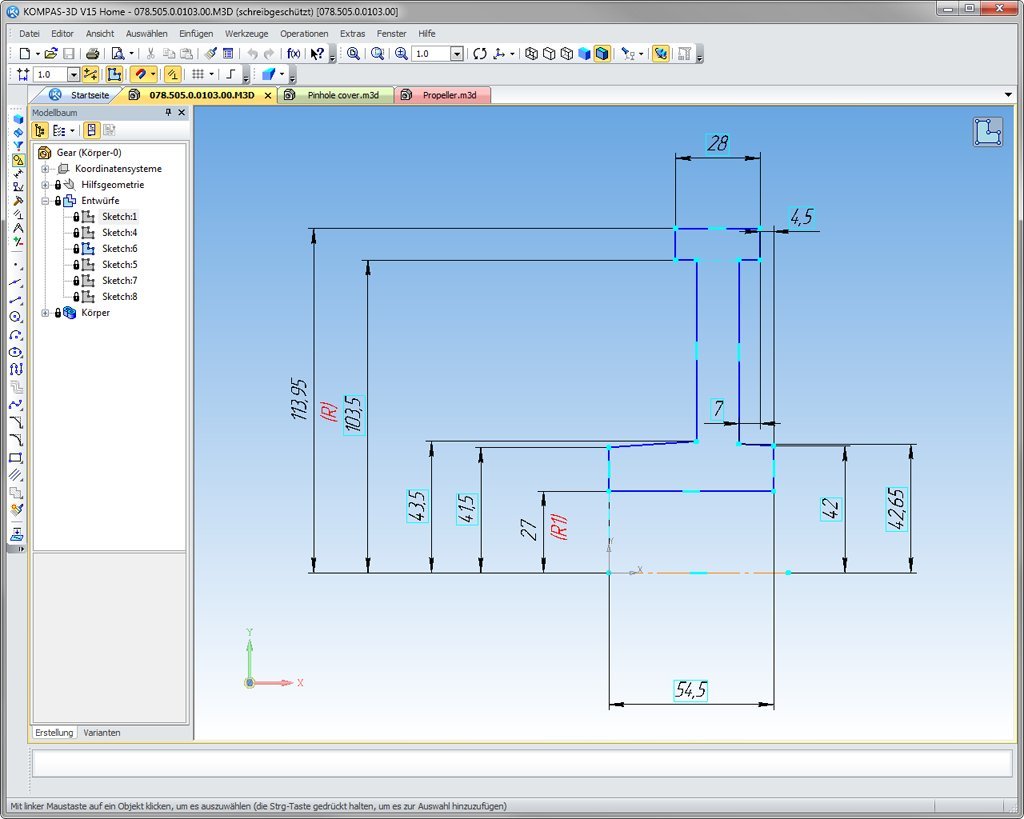Toggle the parametric mode yellow button
This screenshot has height=819, width=1024.
tap(172, 74)
